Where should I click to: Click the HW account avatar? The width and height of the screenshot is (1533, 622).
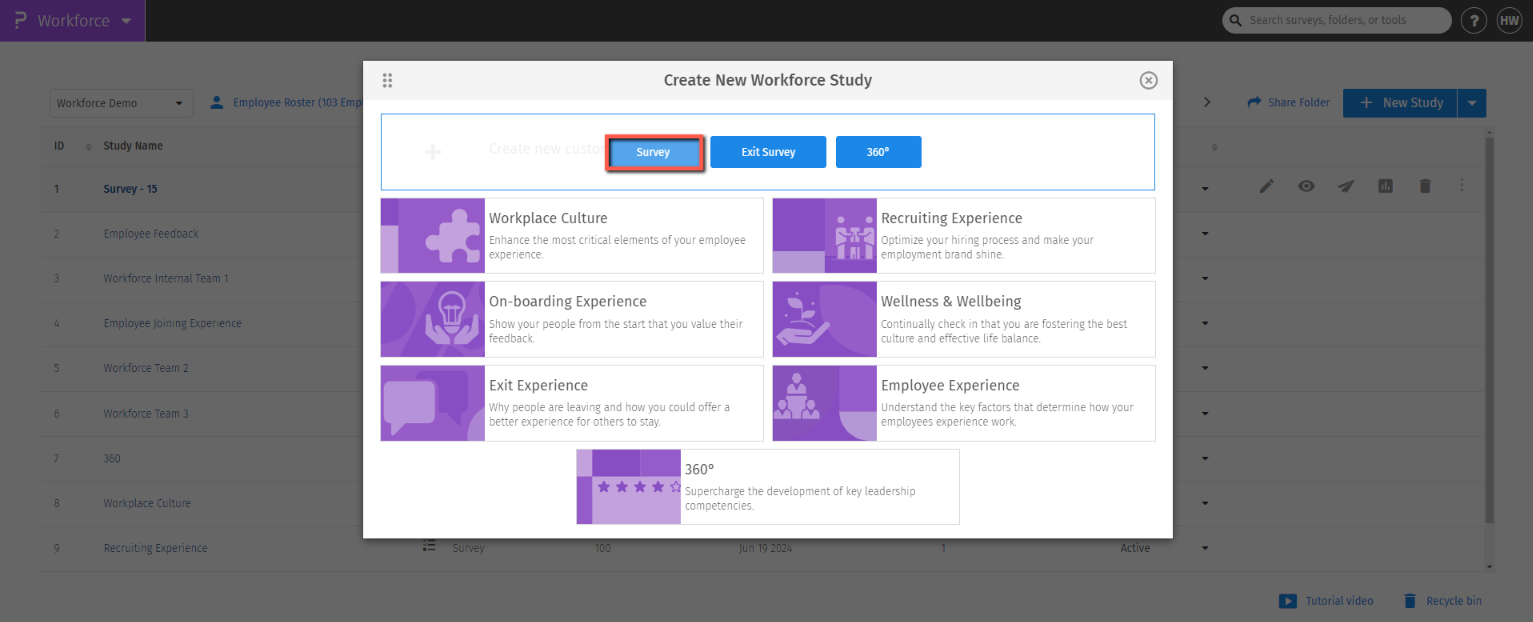1509,20
